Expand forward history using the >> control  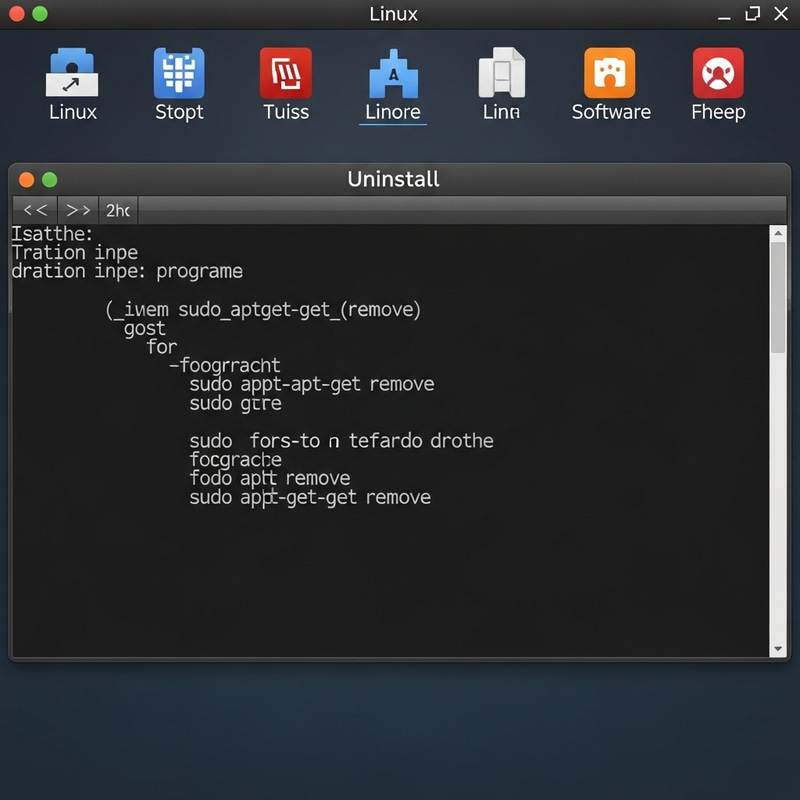pos(78,210)
